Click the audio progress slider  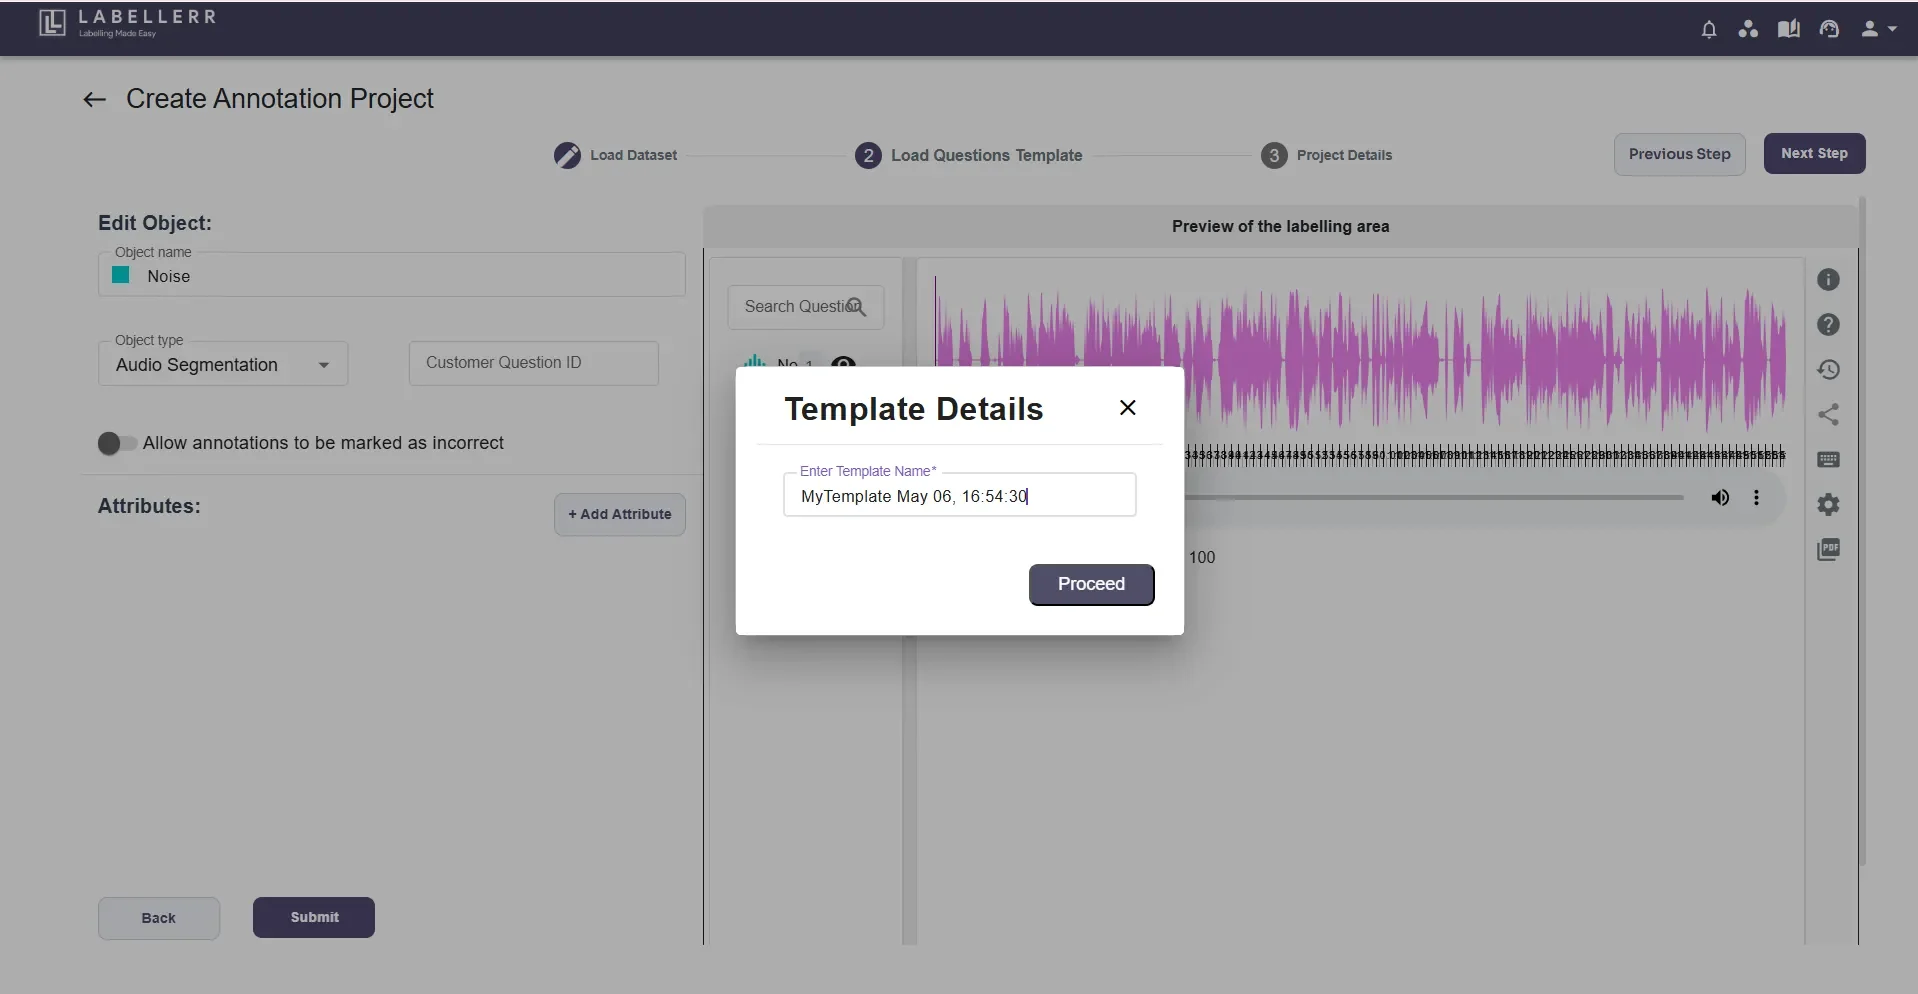[x=1434, y=498]
